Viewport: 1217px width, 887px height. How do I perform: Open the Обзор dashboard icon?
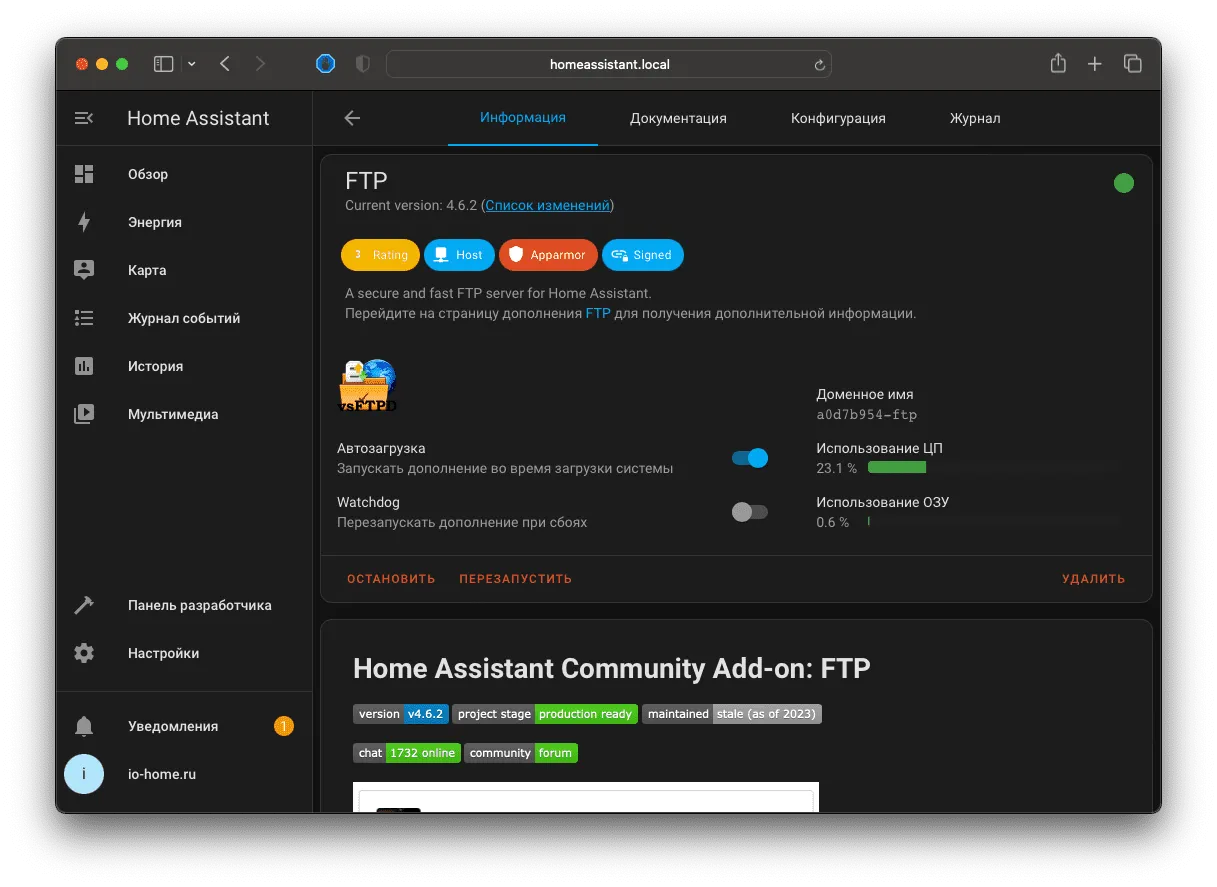(84, 174)
